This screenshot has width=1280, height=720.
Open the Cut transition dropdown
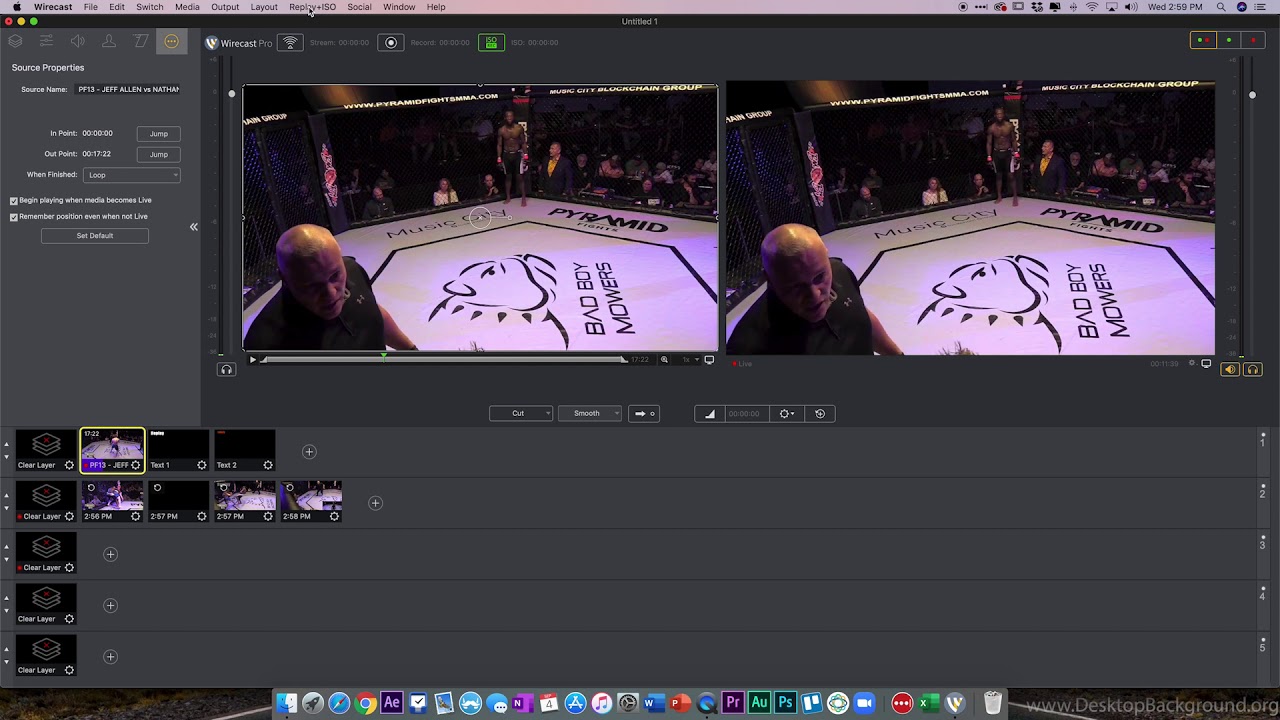(x=521, y=414)
